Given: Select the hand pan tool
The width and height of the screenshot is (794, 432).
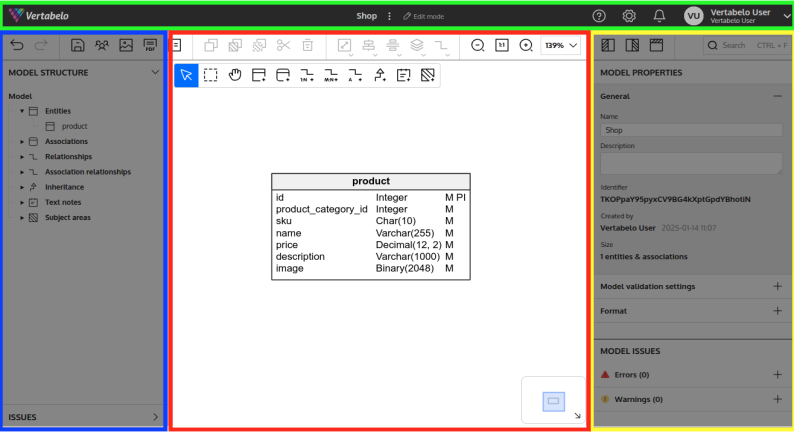Looking at the screenshot, I should click(x=235, y=75).
